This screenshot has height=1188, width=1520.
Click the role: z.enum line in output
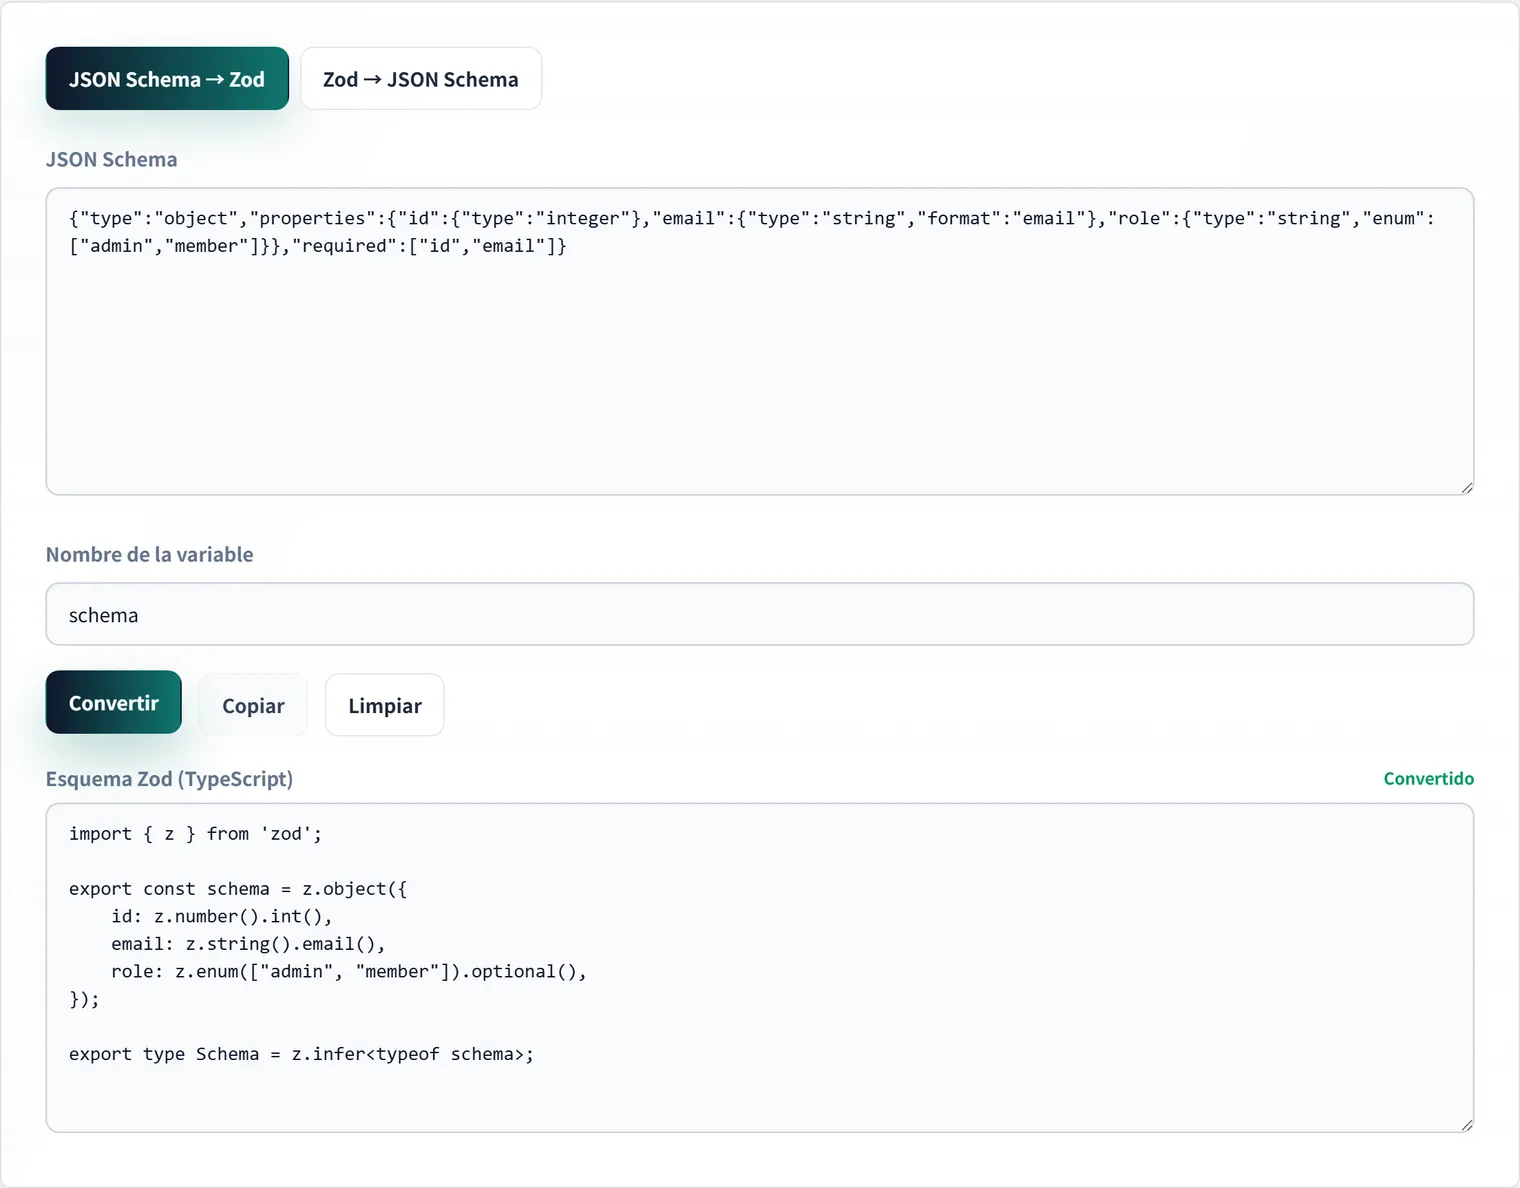click(349, 972)
